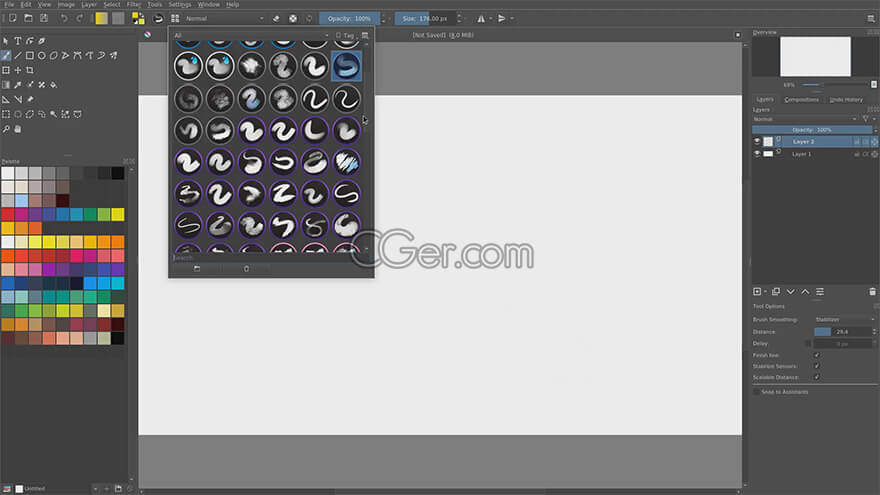Select the Zoom tool
The image size is (880, 495).
pos(6,129)
